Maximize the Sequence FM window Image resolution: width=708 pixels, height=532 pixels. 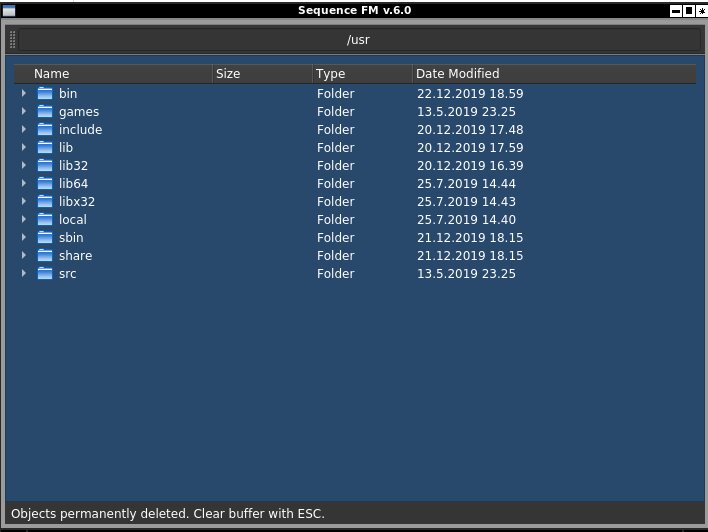(x=689, y=11)
